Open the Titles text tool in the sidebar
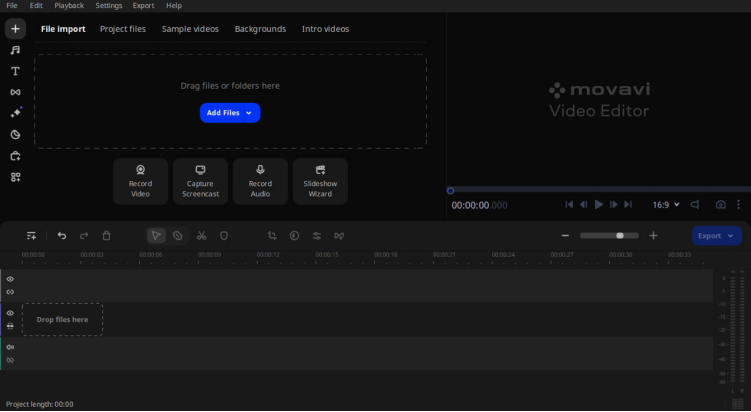The image size is (751, 412). pos(15,71)
